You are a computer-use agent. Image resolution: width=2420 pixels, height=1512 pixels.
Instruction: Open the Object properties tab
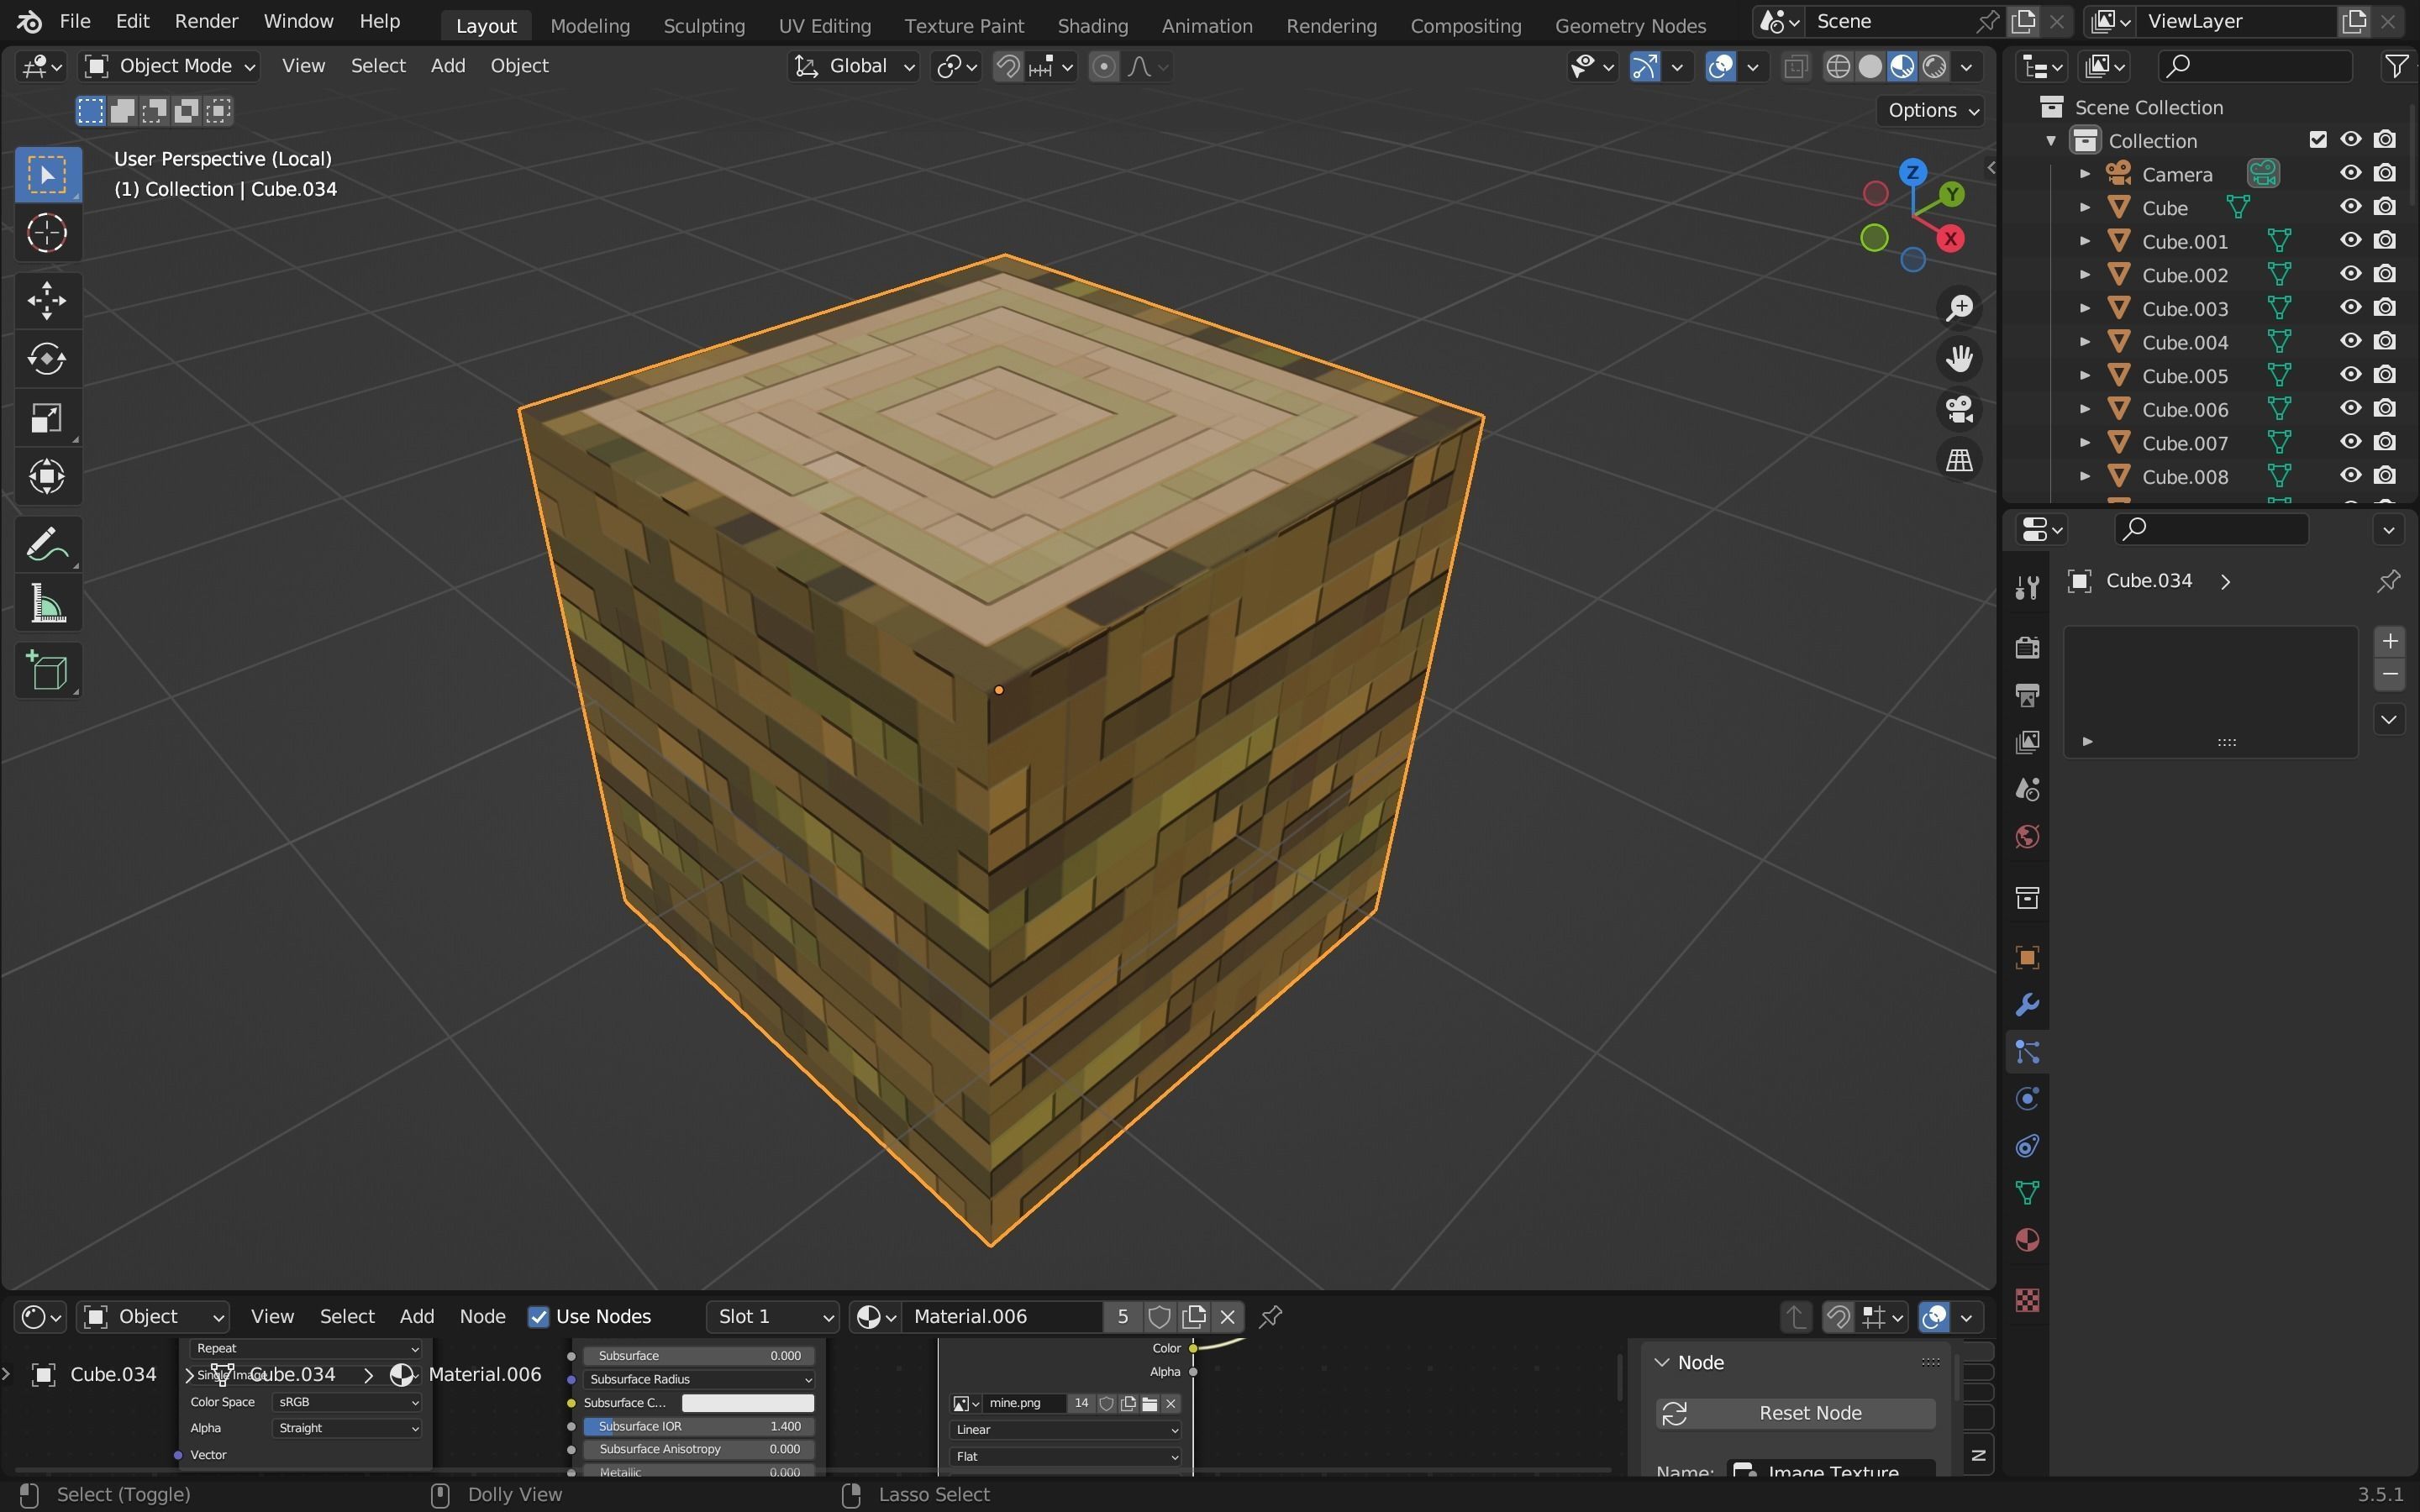pyautogui.click(x=2027, y=958)
